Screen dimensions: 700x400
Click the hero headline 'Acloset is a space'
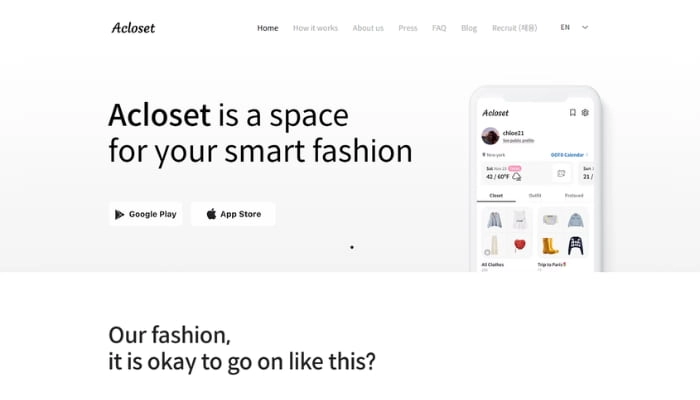pyautogui.click(x=228, y=115)
